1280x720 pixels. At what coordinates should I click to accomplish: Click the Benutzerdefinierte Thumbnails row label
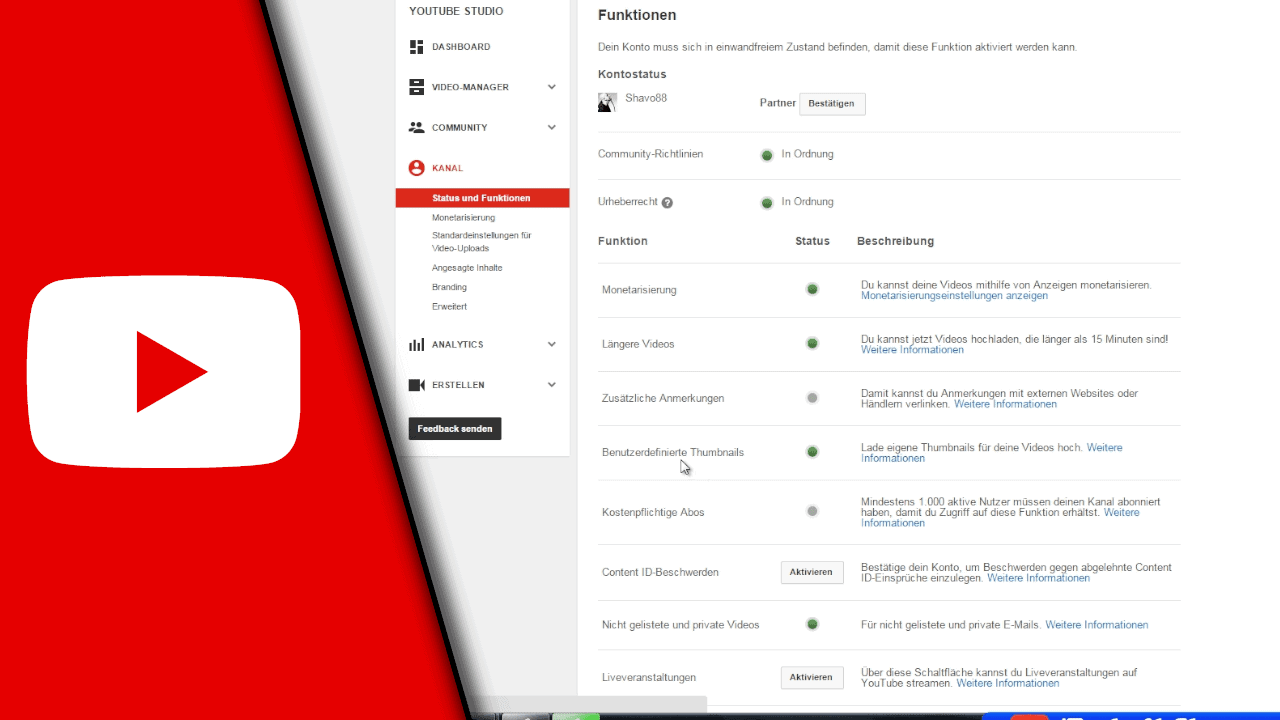point(673,452)
